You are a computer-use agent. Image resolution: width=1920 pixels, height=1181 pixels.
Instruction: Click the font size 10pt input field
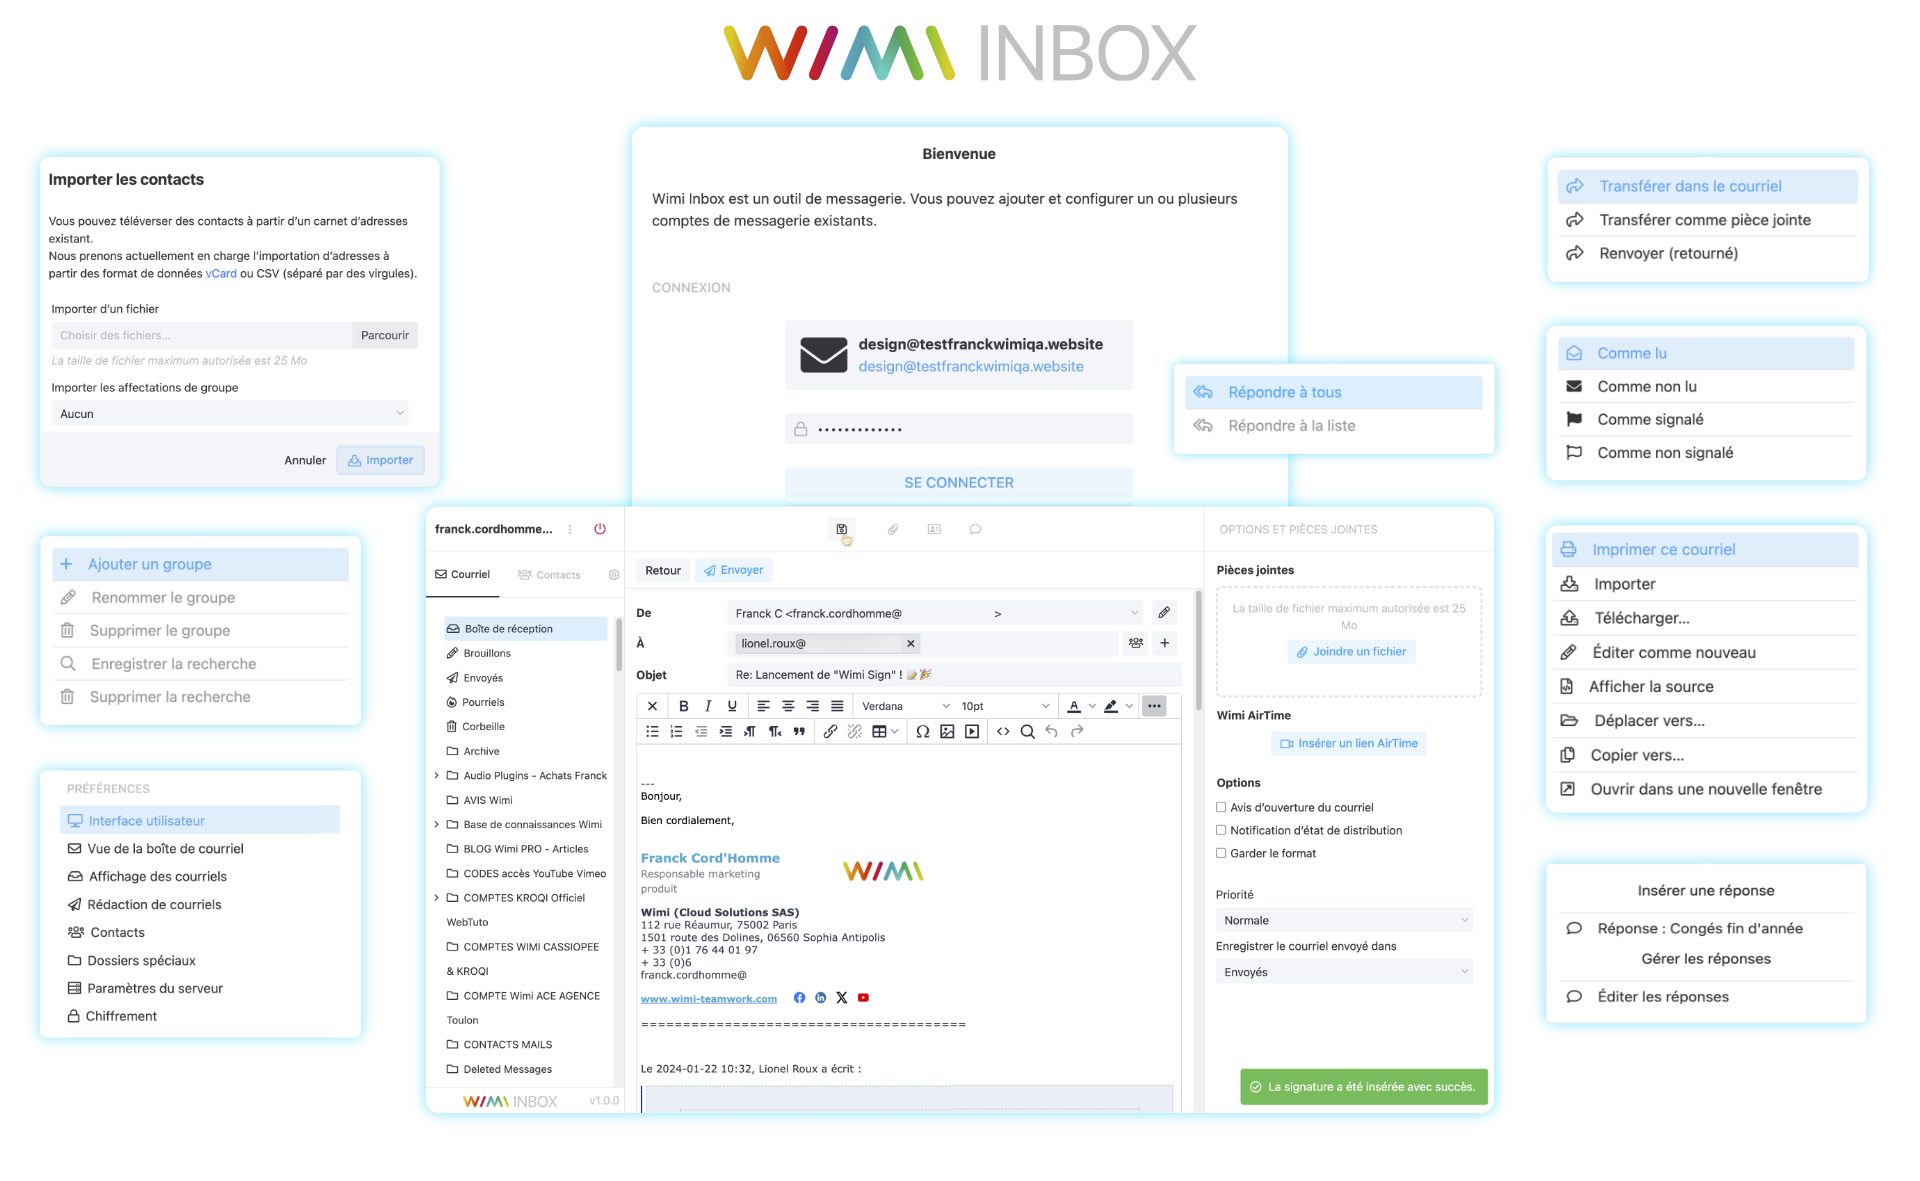point(1001,708)
